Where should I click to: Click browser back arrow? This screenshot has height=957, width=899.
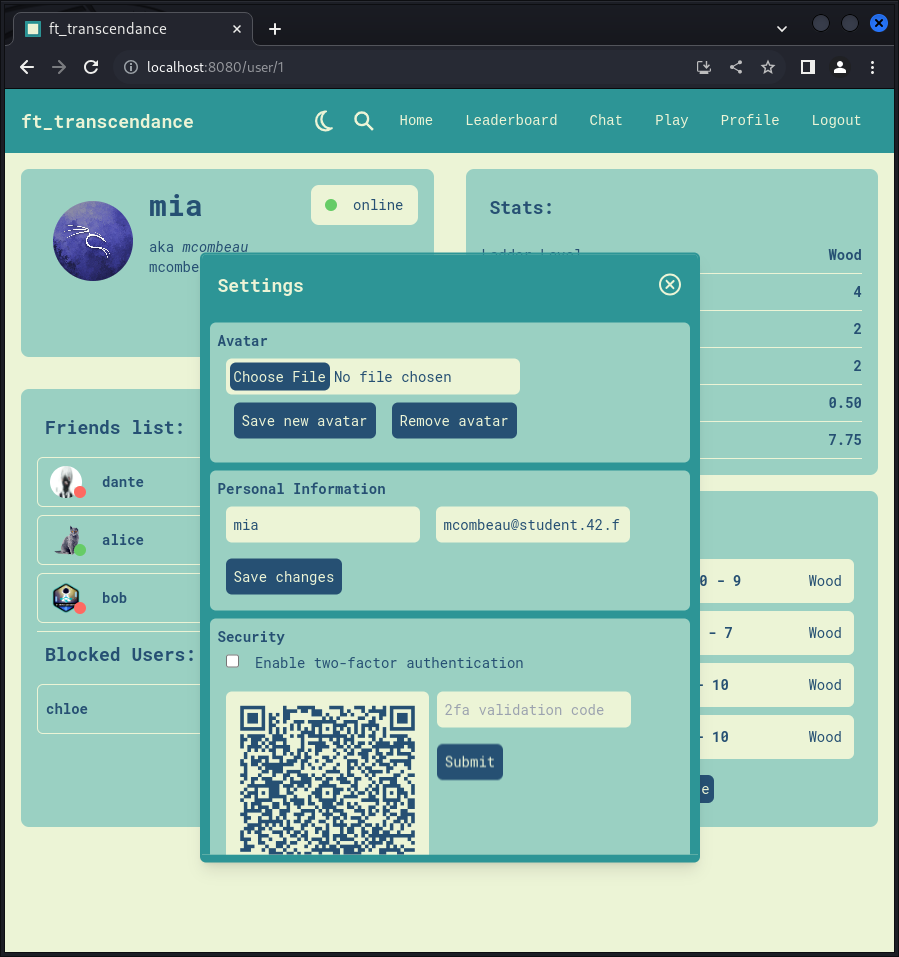pyautogui.click(x=27, y=67)
